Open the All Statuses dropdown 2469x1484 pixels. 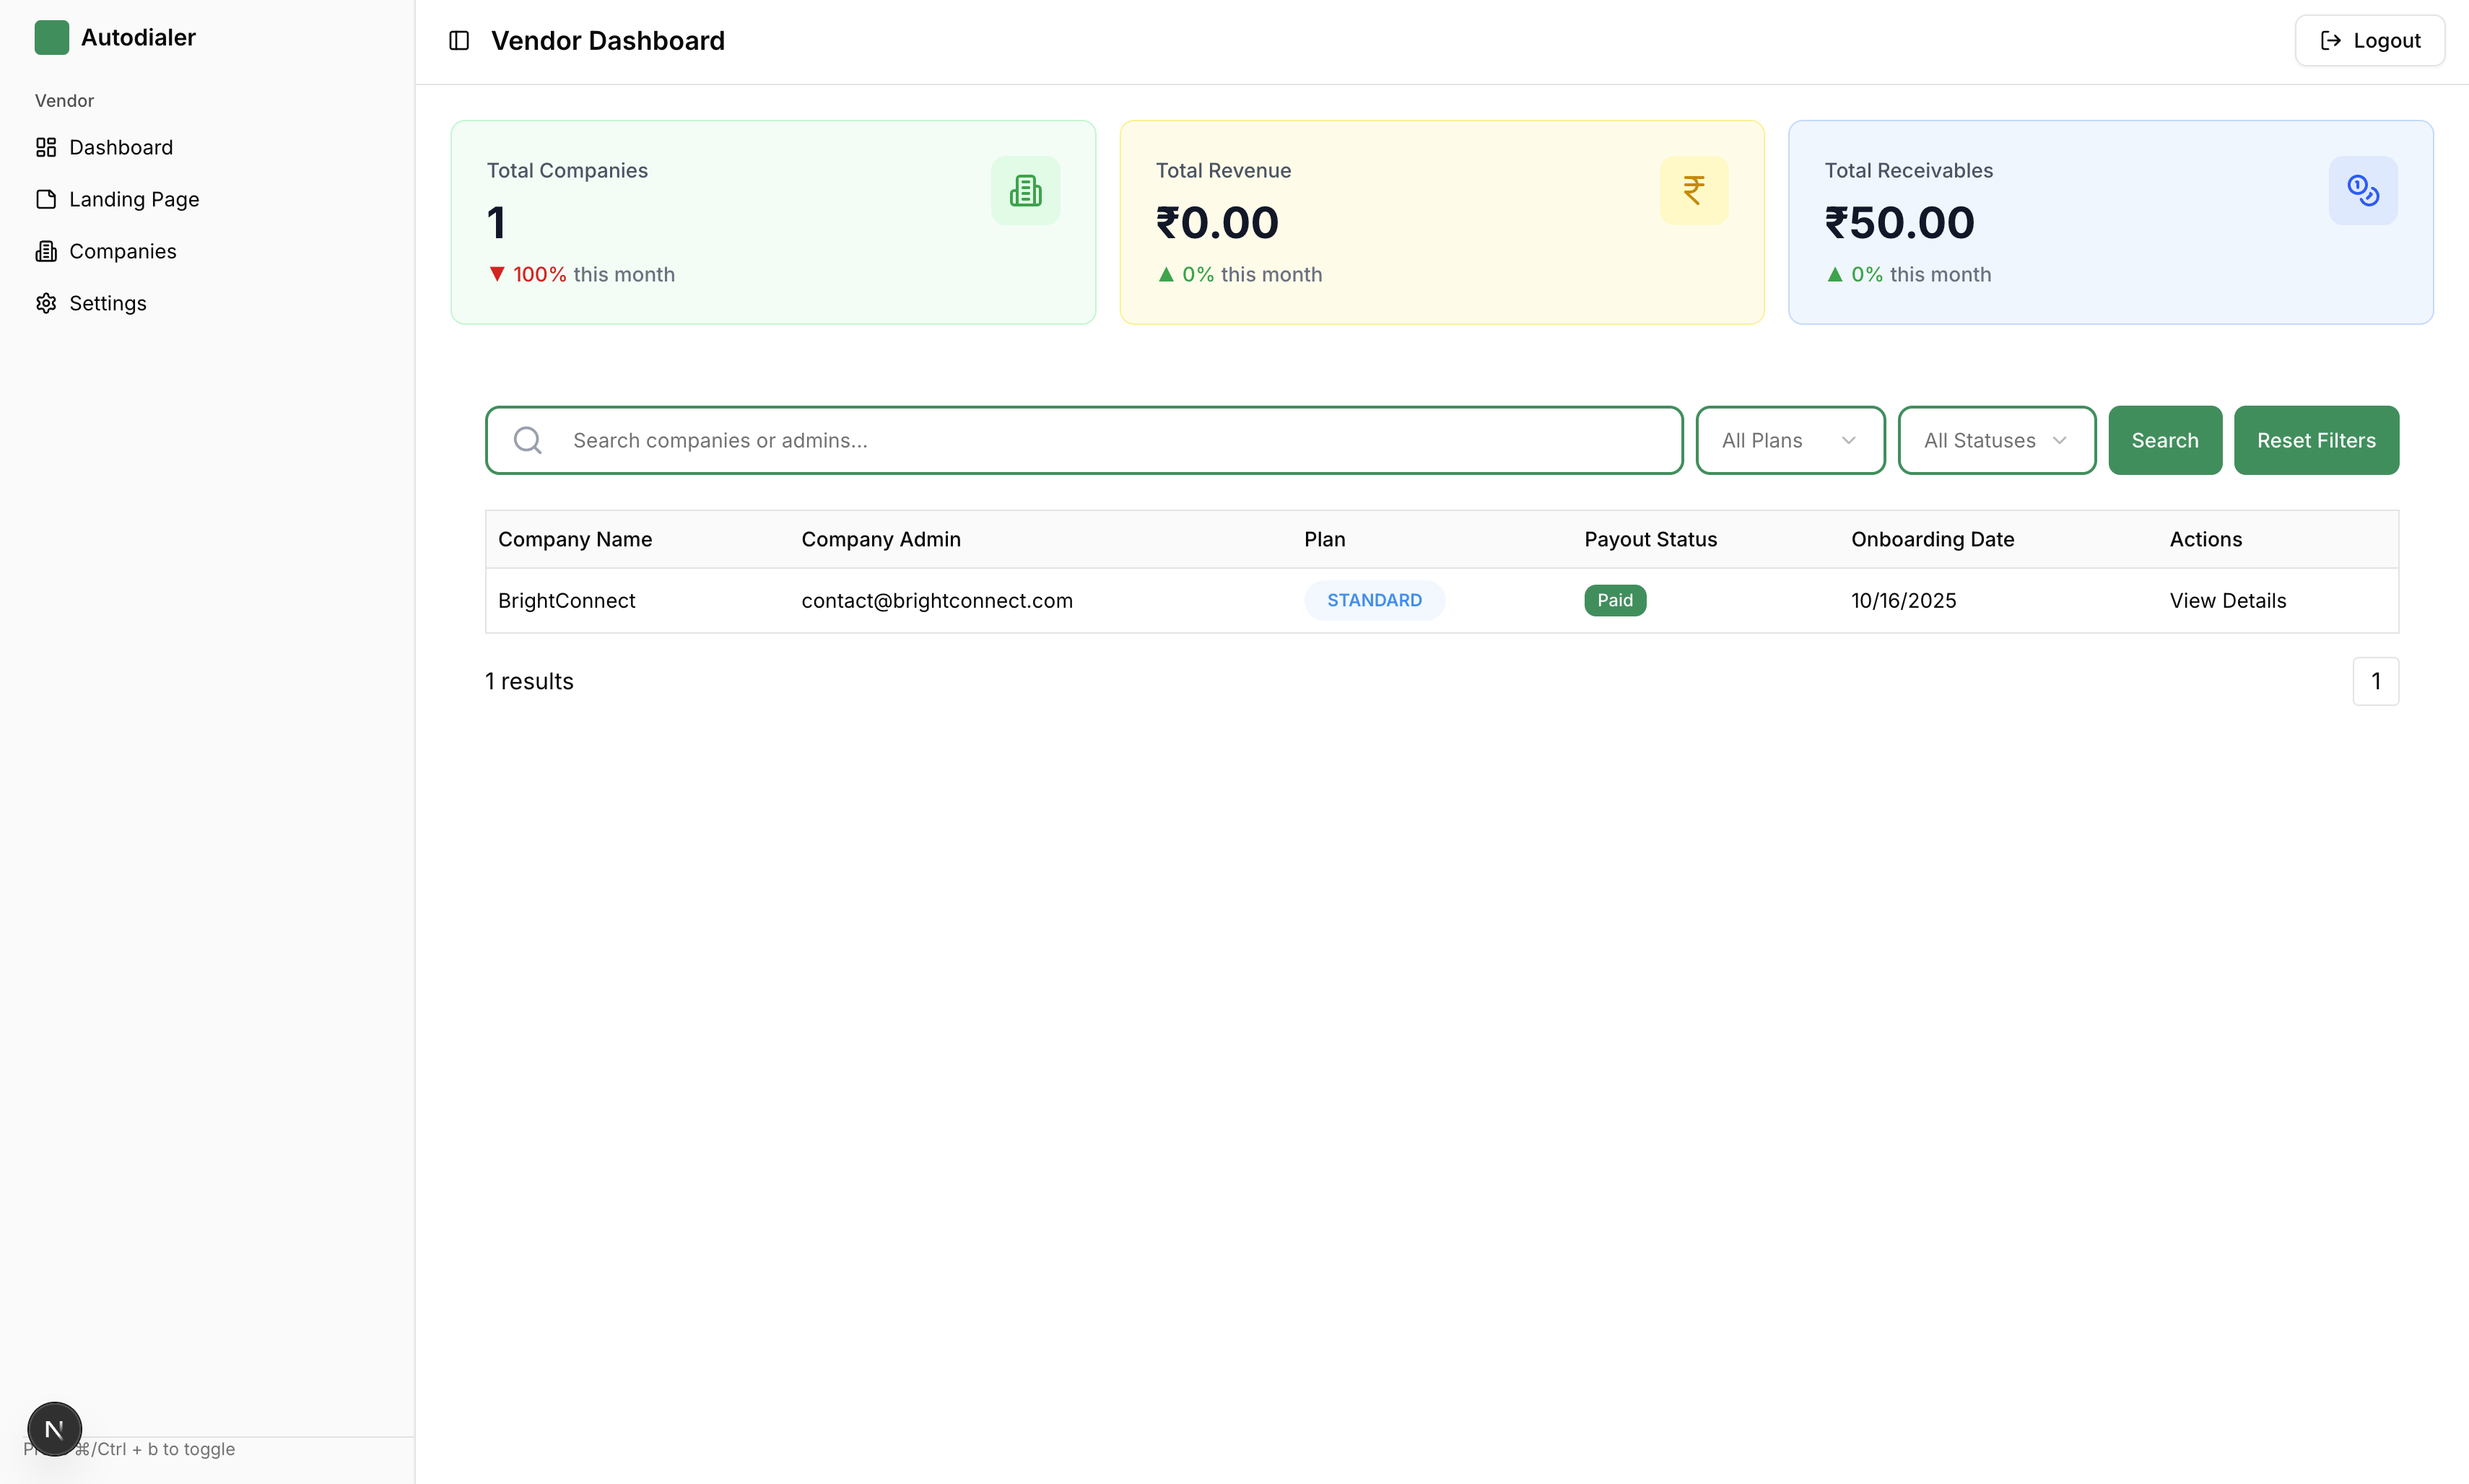(x=1996, y=440)
